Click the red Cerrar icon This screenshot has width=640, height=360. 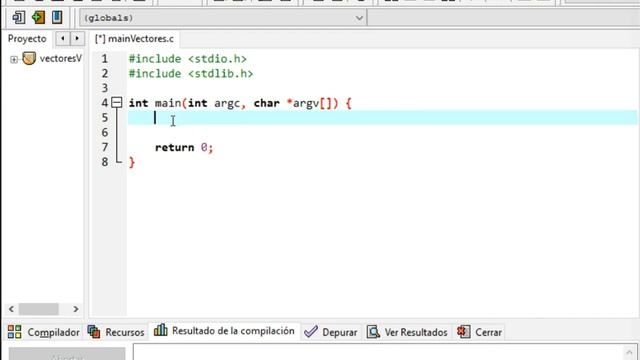[x=463, y=332]
